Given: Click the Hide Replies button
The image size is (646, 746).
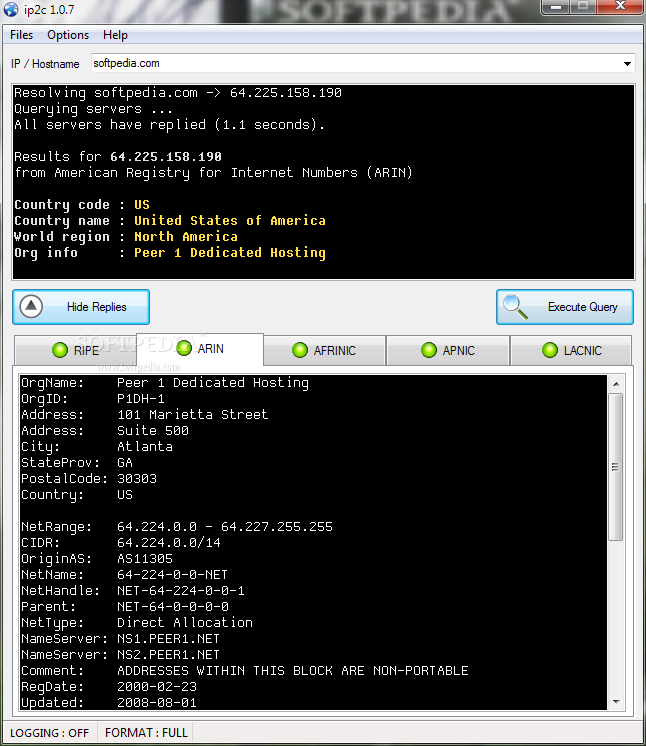Looking at the screenshot, I should tap(81, 307).
